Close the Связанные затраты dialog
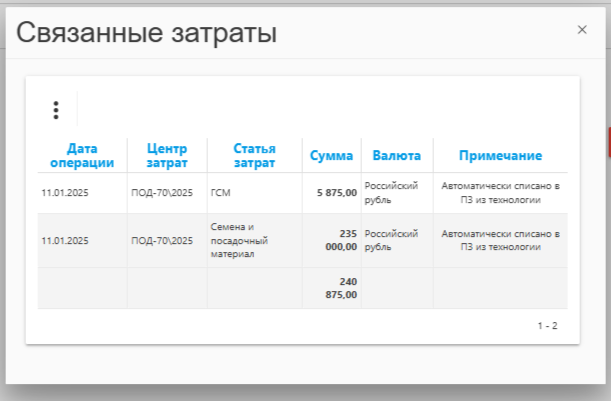Screen dimensions: 611x401 [x=582, y=30]
